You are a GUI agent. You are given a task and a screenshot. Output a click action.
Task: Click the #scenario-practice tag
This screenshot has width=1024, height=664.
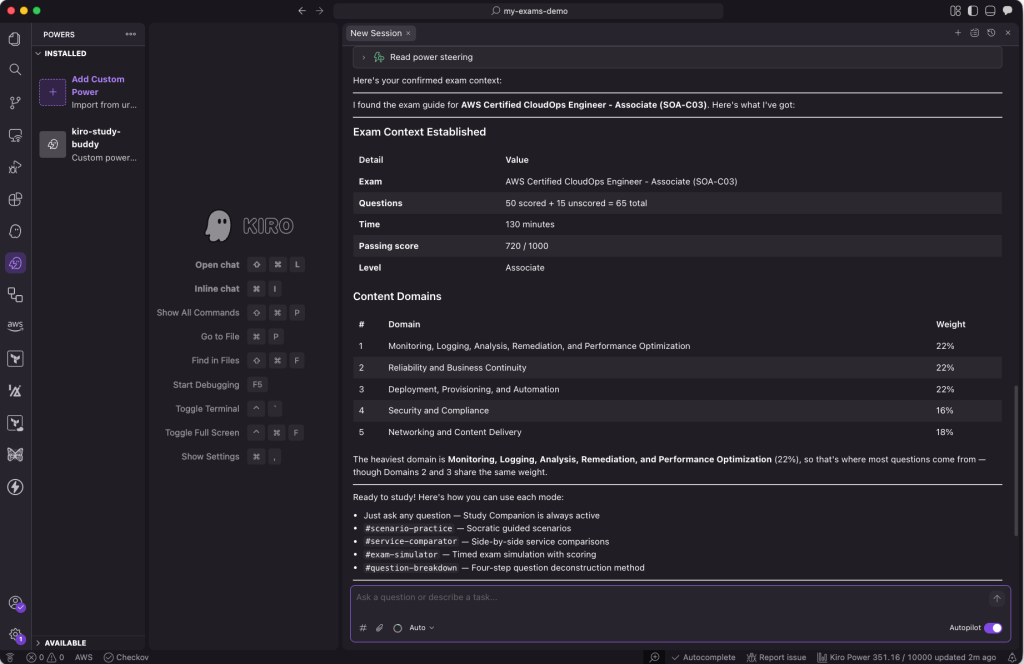point(408,528)
